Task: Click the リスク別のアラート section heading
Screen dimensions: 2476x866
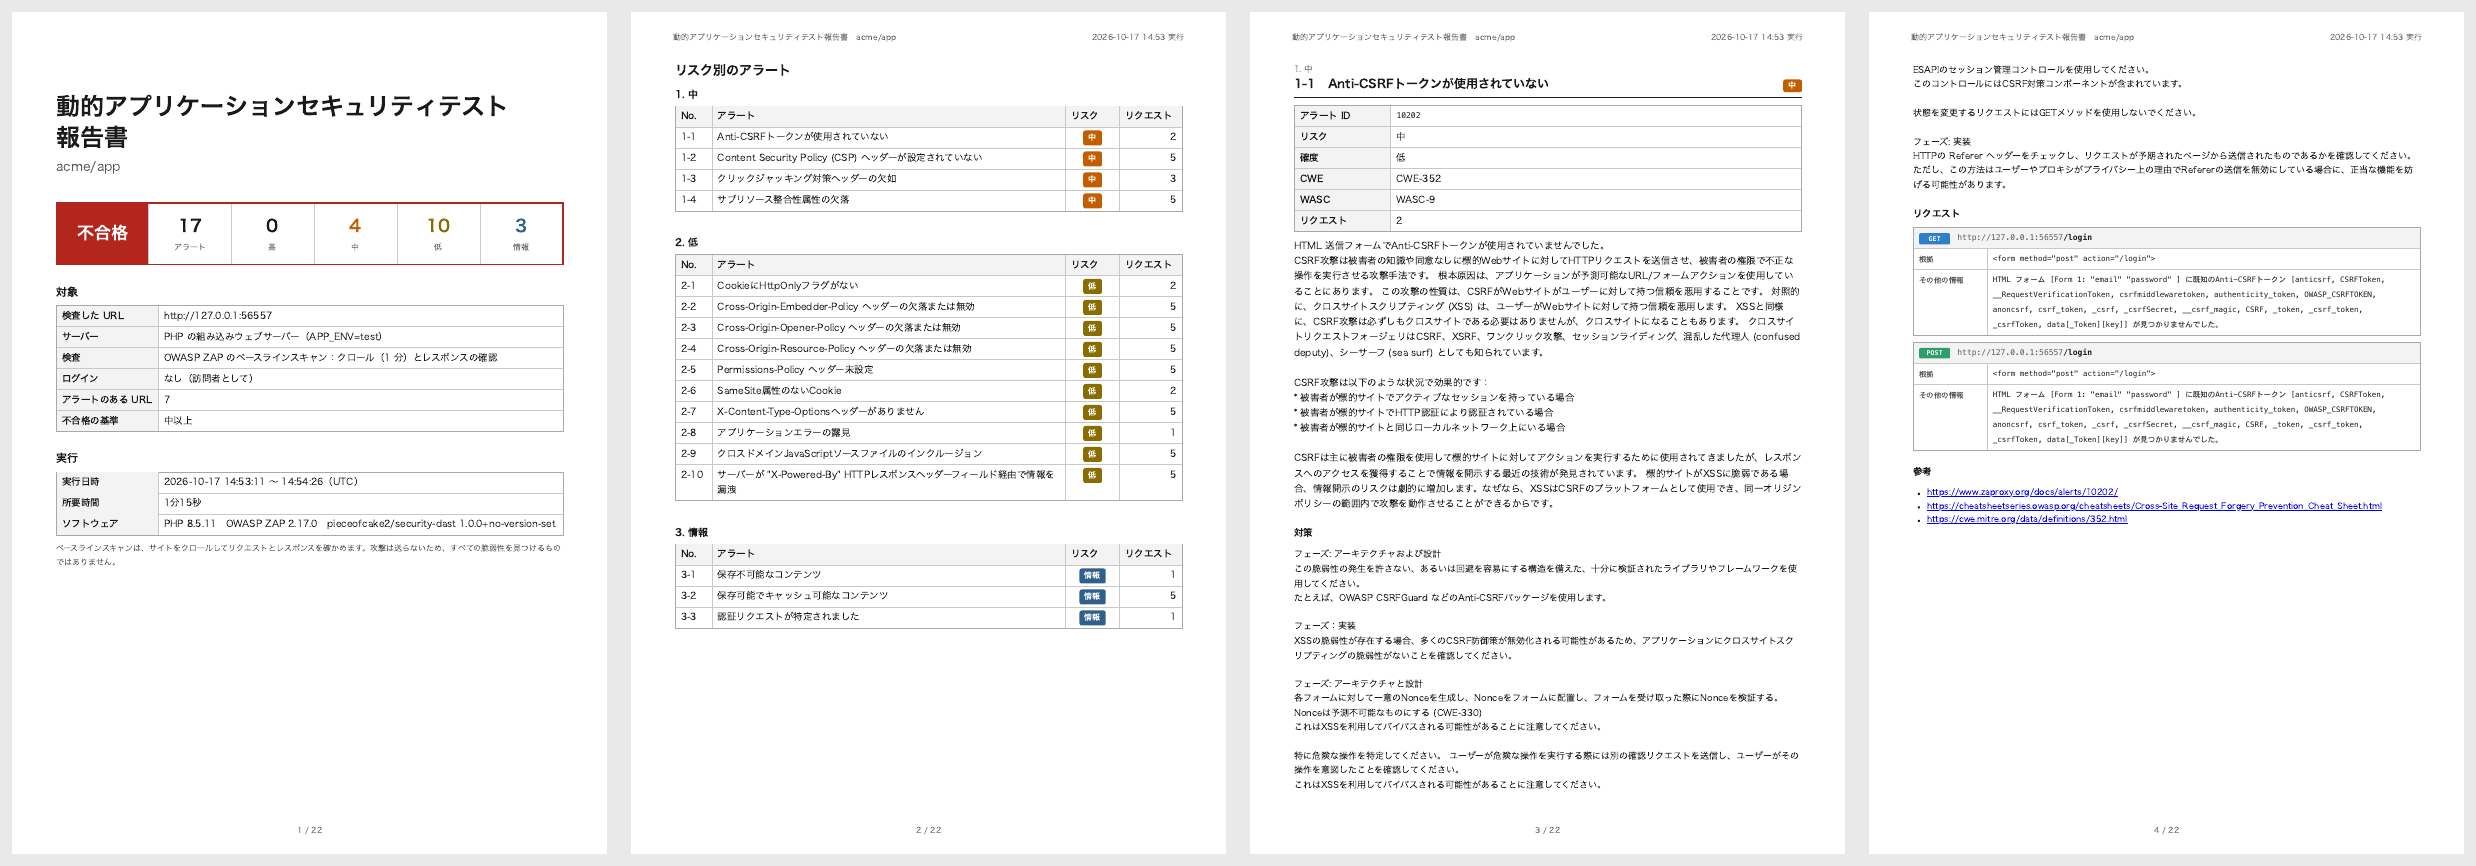Action: [x=733, y=70]
